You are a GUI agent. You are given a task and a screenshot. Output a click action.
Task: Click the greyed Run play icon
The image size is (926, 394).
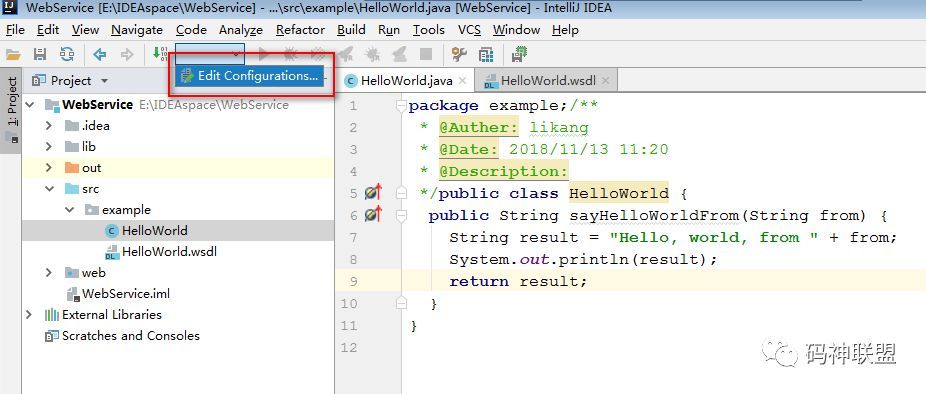(x=263, y=54)
